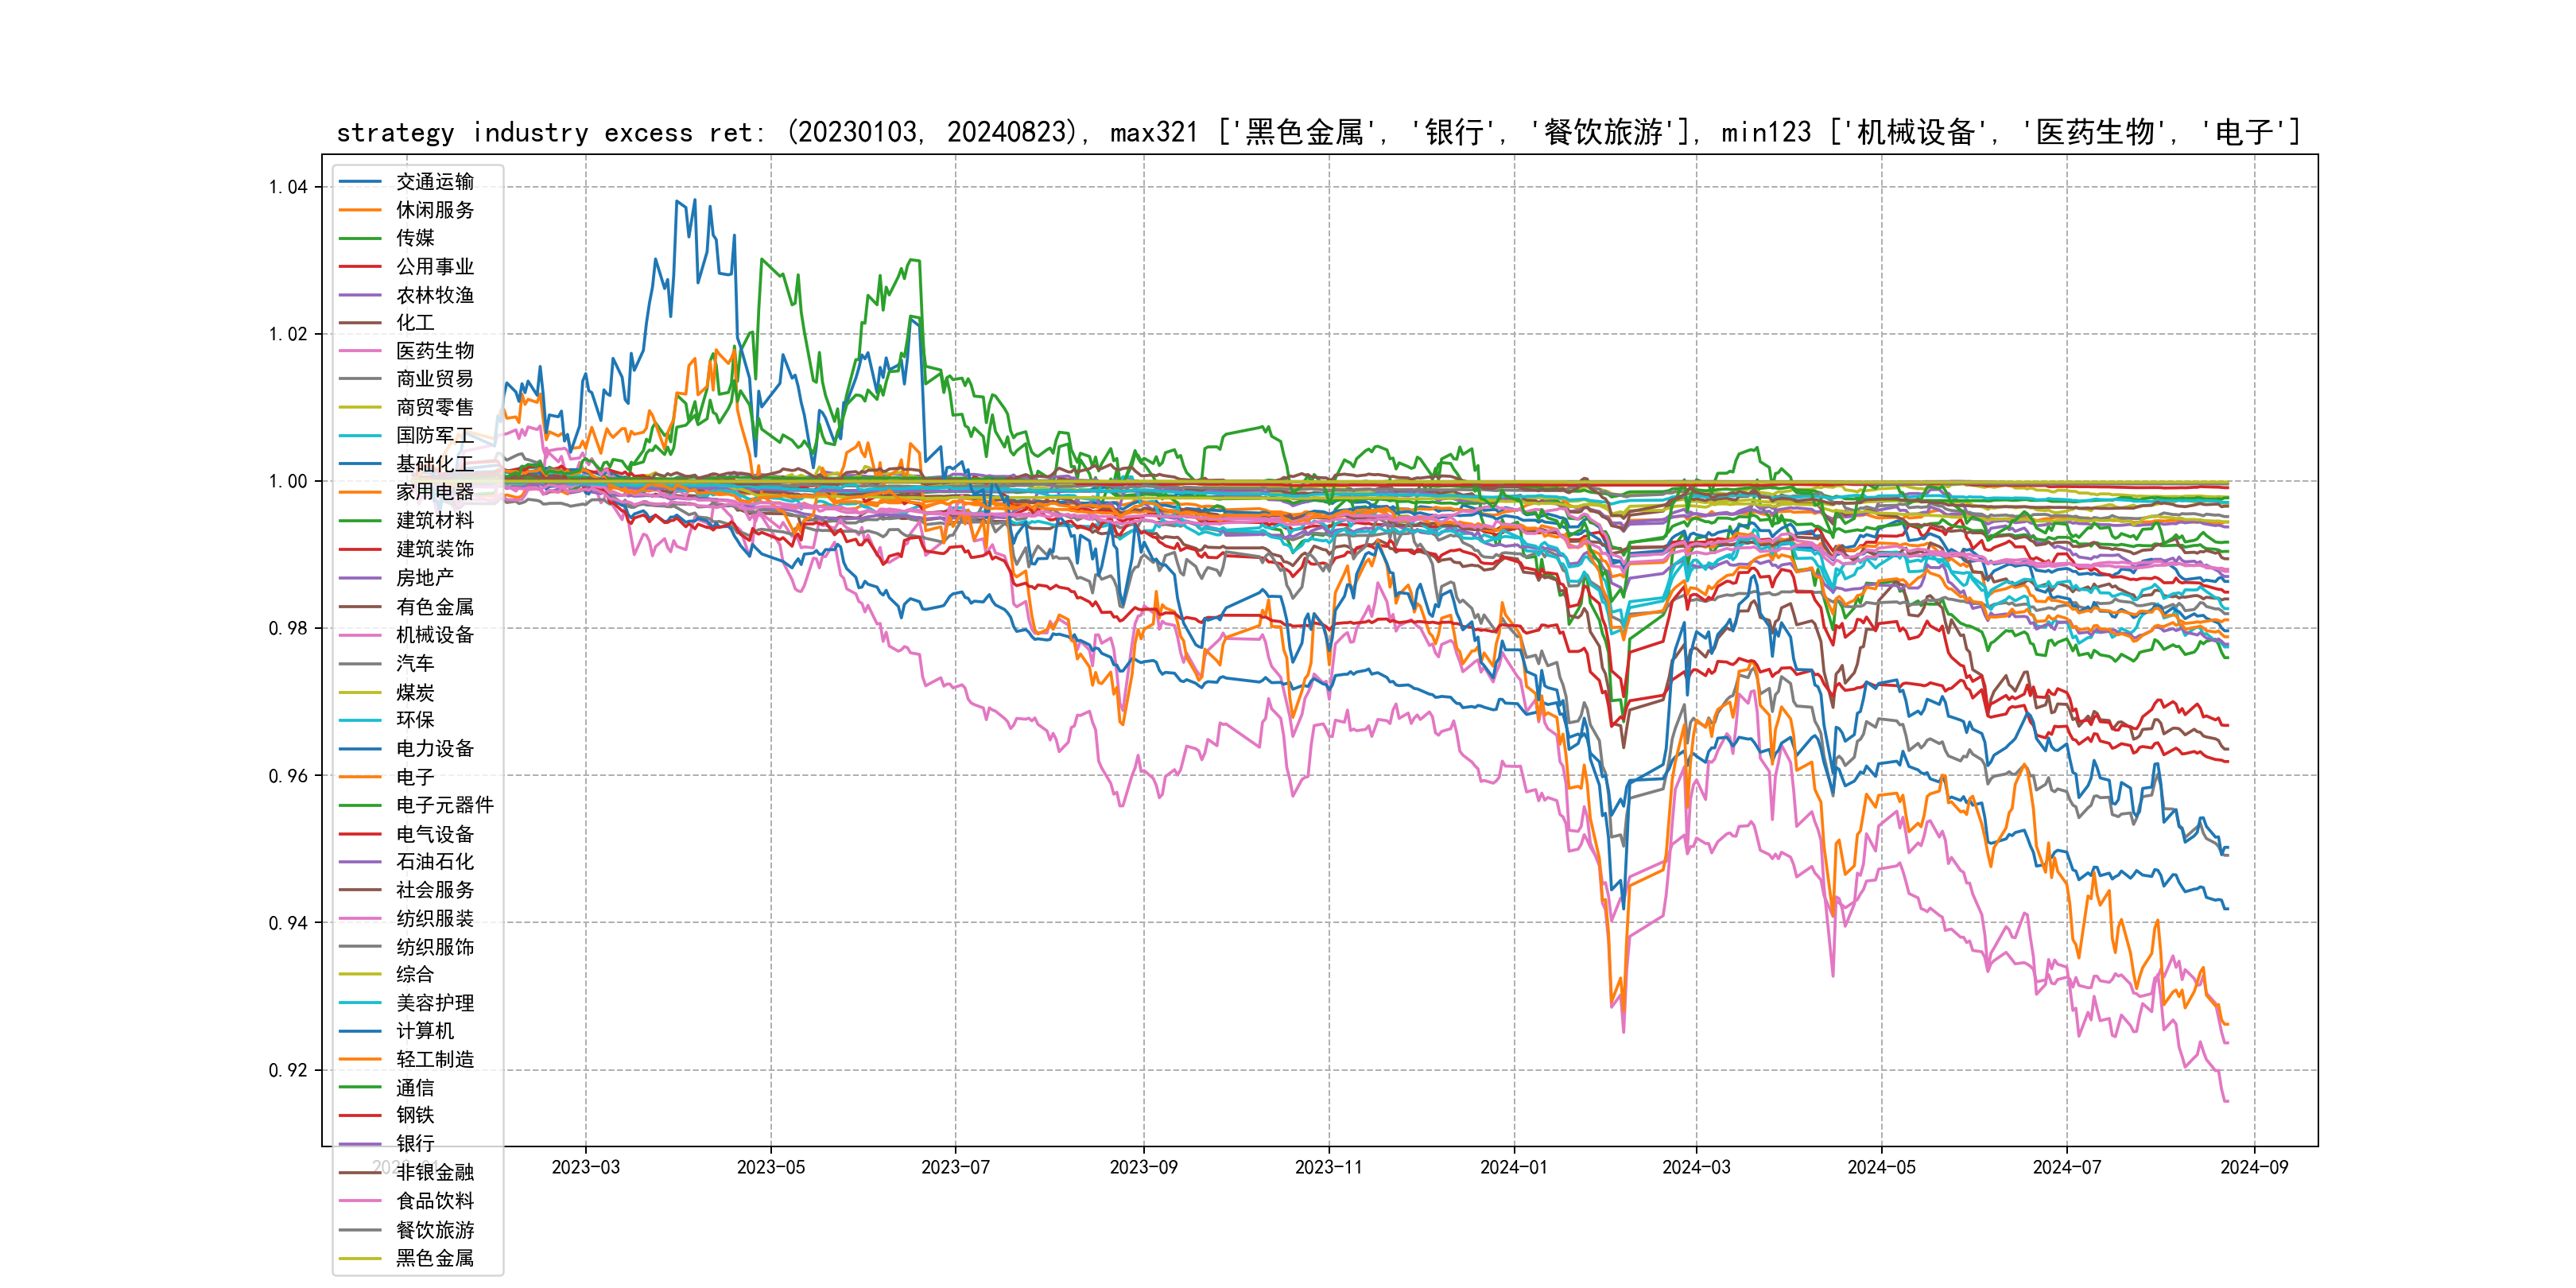The image size is (2576, 1288).
Task: Click the 公用事业 red legend line swatch
Action: [360, 266]
